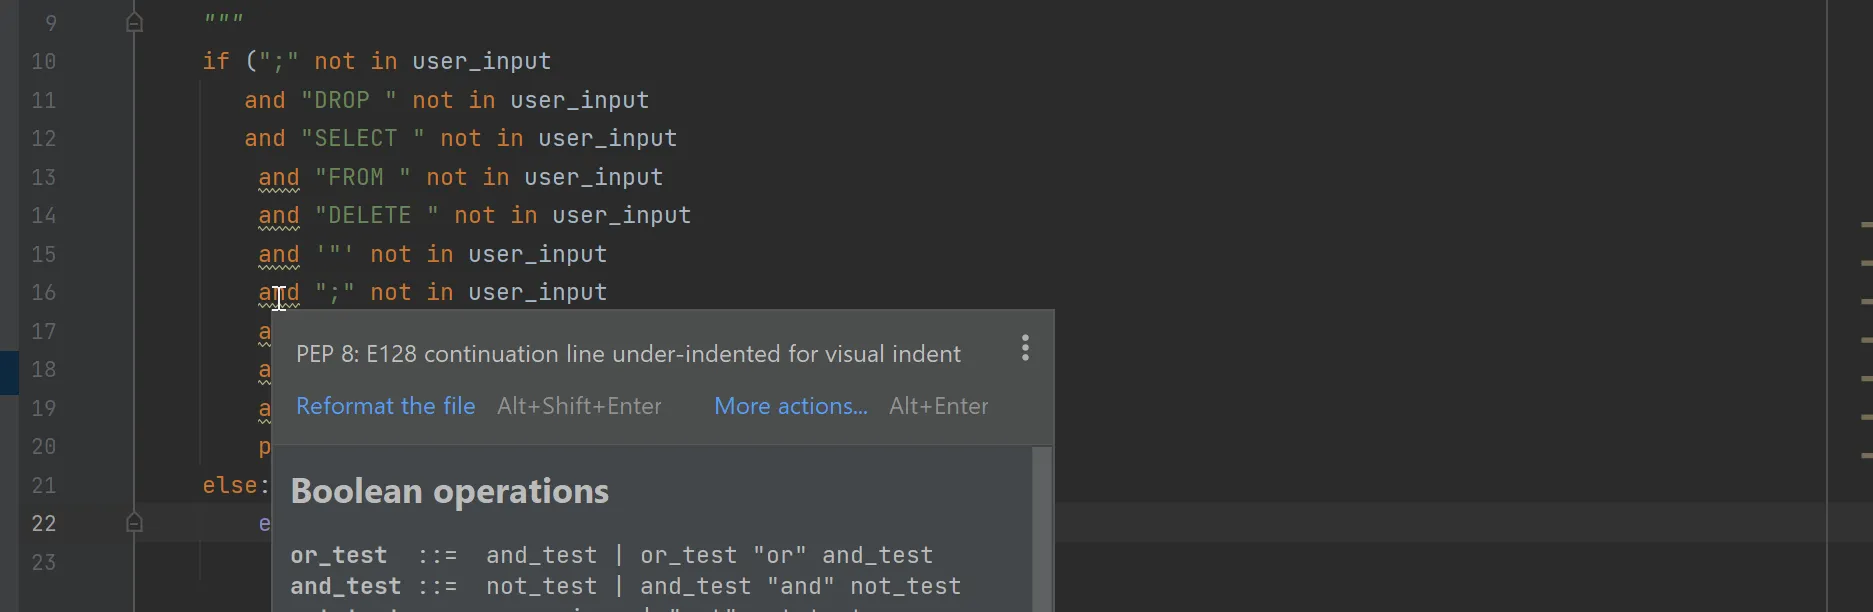This screenshot has width=1873, height=612.
Task: Place the cursor on the "SELECT " string
Action: (x=362, y=139)
